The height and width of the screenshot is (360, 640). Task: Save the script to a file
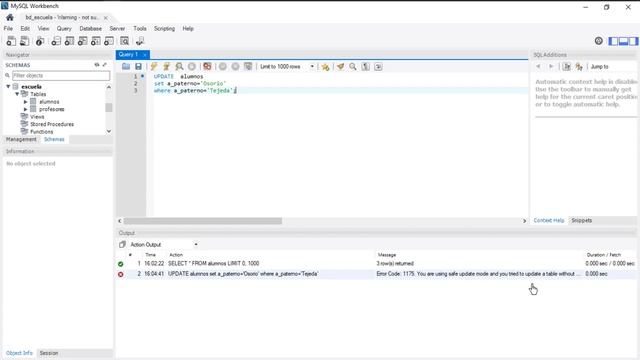pyautogui.click(x=138, y=67)
